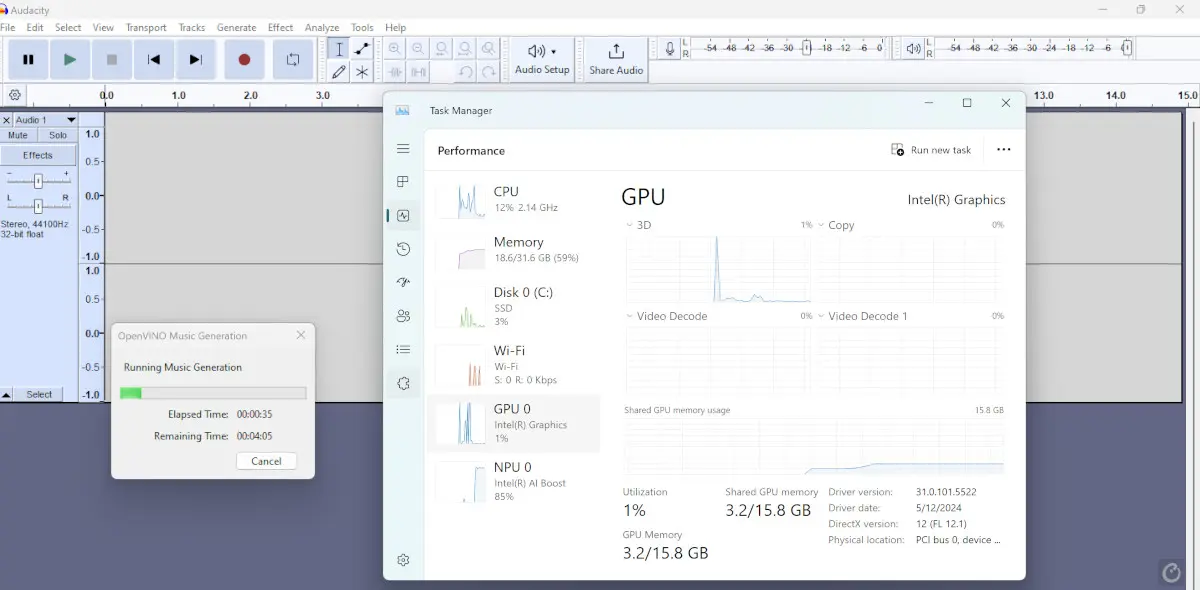
Task: Click the record meter microphone icon
Action: point(670,48)
